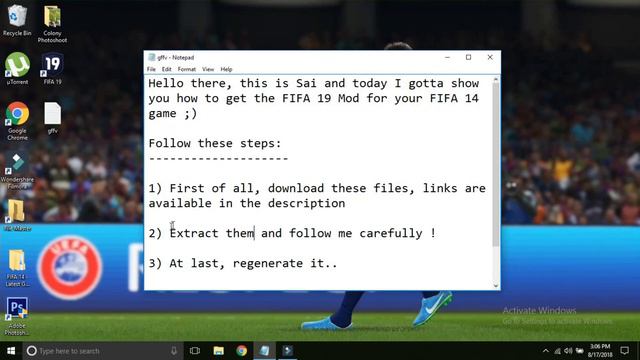
Task: Open the Notepad View menu
Action: click(x=208, y=69)
